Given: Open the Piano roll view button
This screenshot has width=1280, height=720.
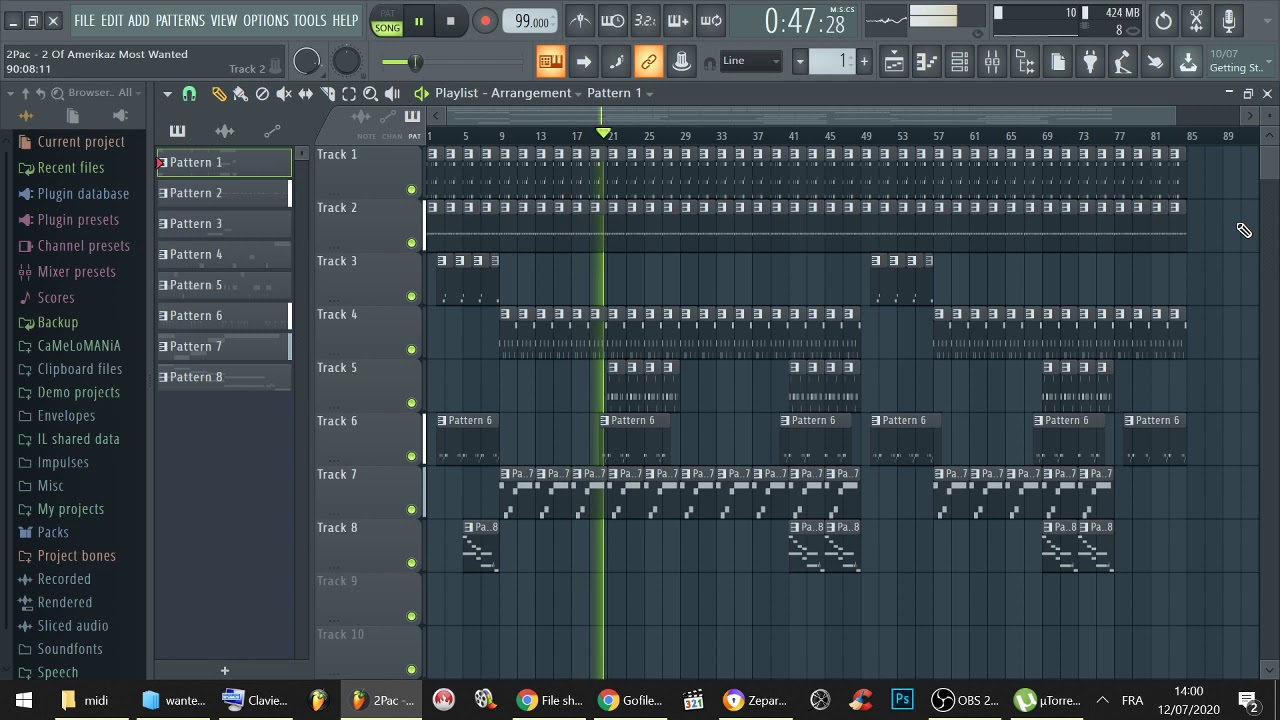Looking at the screenshot, I should click(x=927, y=62).
